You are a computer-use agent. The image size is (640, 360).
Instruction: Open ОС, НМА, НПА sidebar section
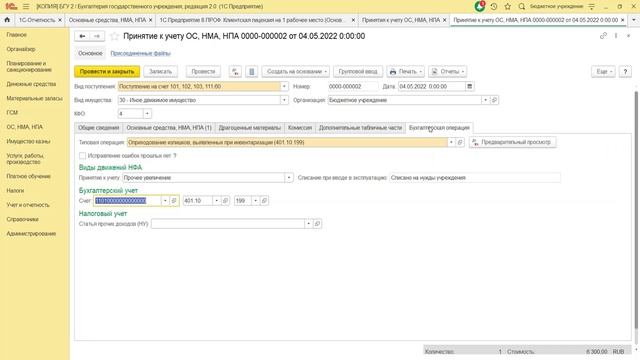24,127
